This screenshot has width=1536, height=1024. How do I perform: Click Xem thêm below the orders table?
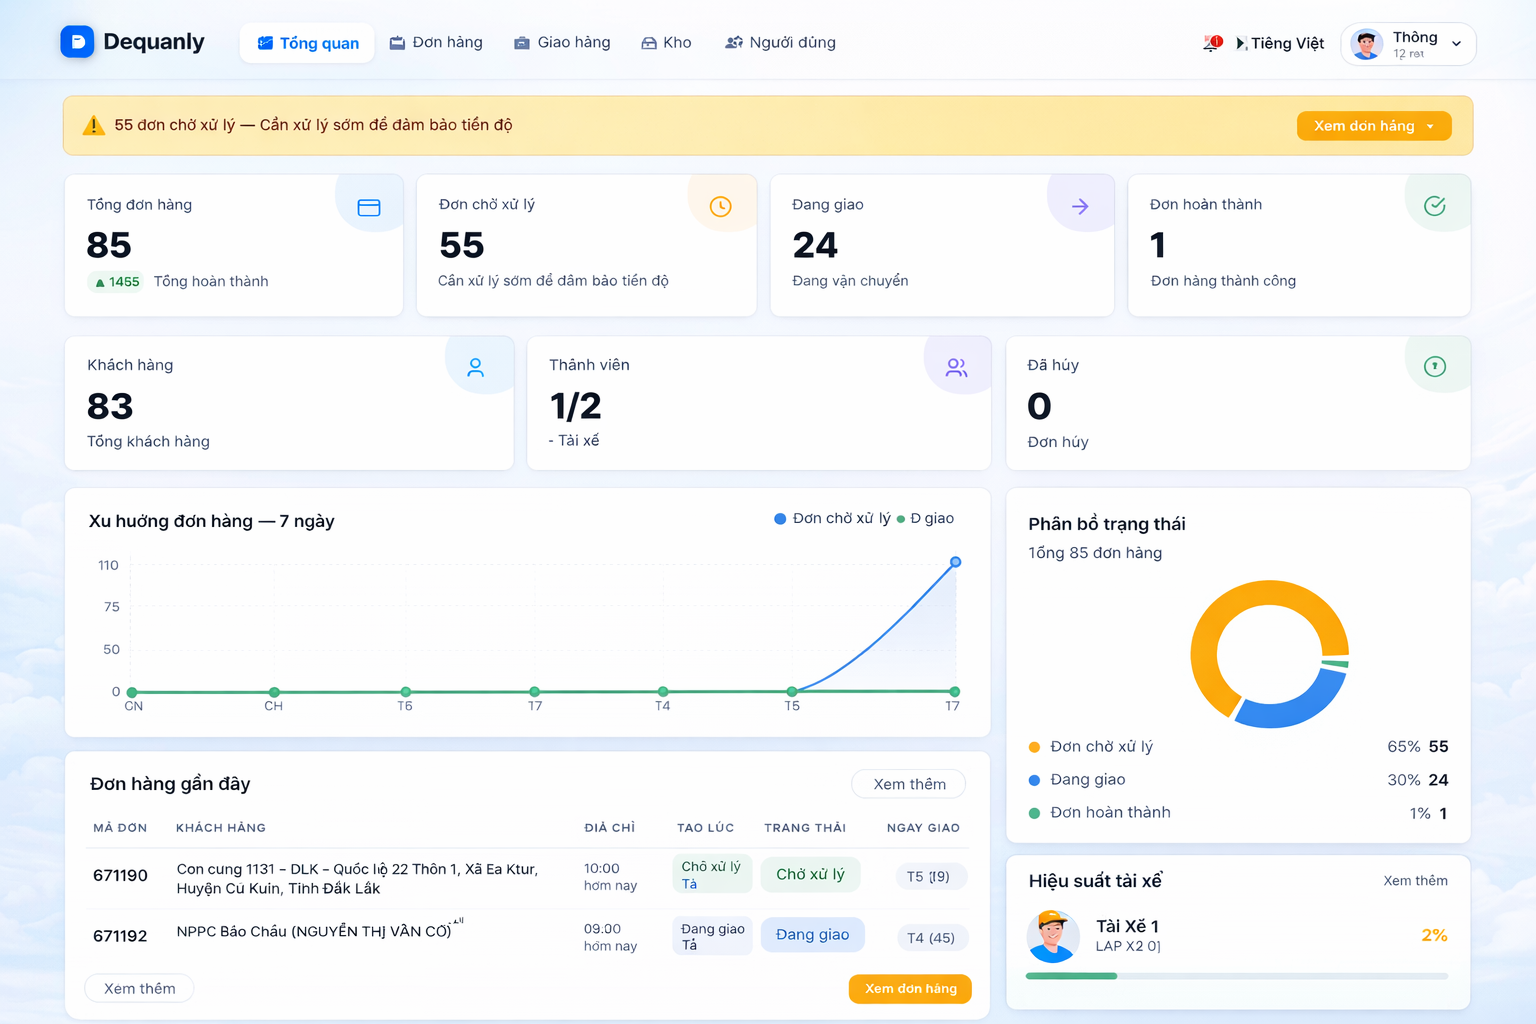[139, 988]
